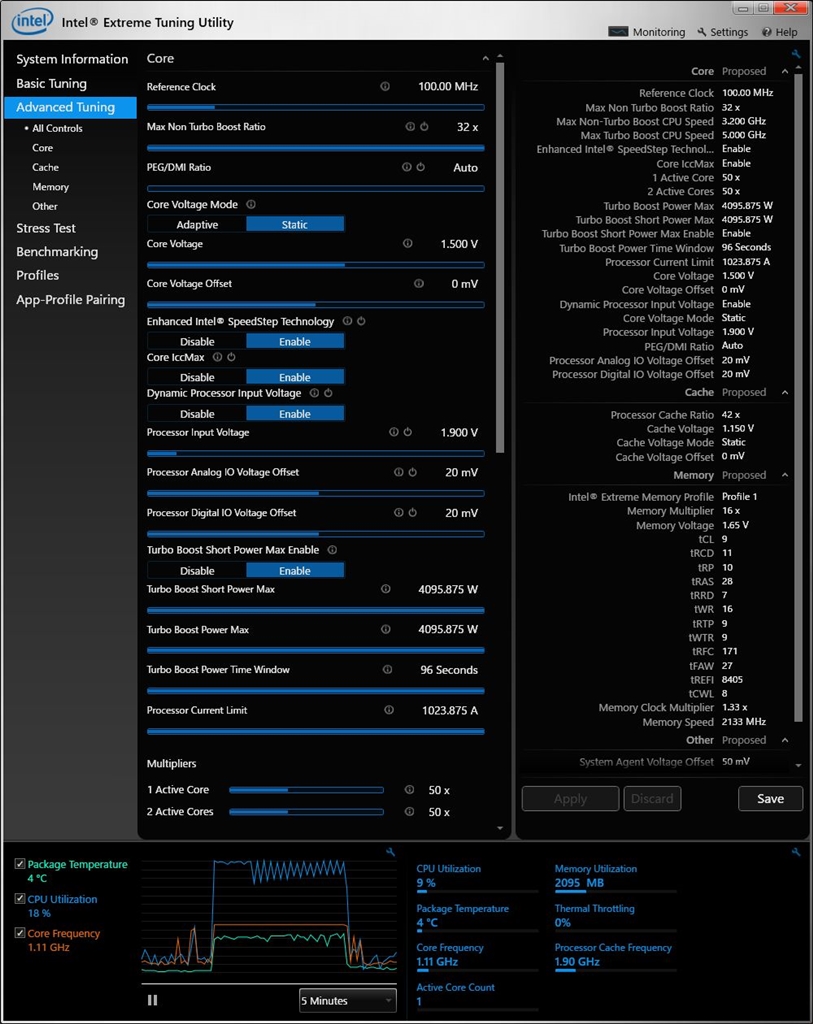
Task: Open the 5 Minutes time range dropdown
Action: 347,1000
